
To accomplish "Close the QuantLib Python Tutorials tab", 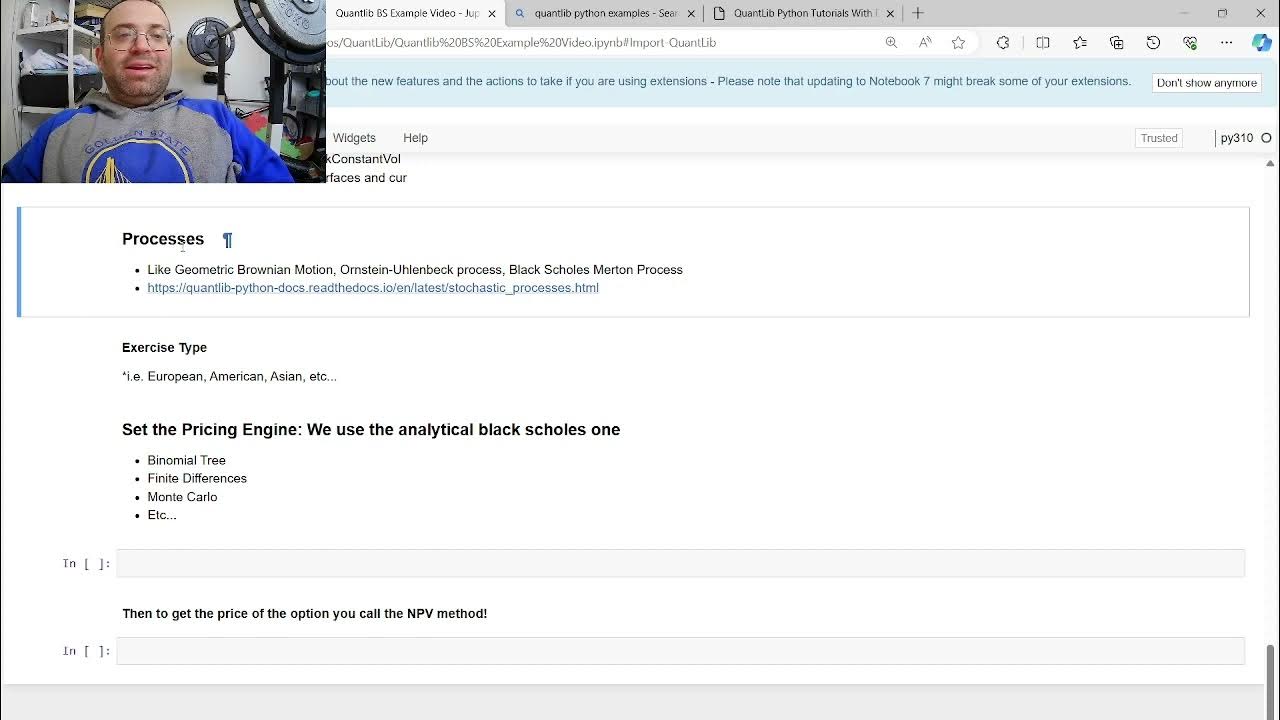I will tap(890, 14).
